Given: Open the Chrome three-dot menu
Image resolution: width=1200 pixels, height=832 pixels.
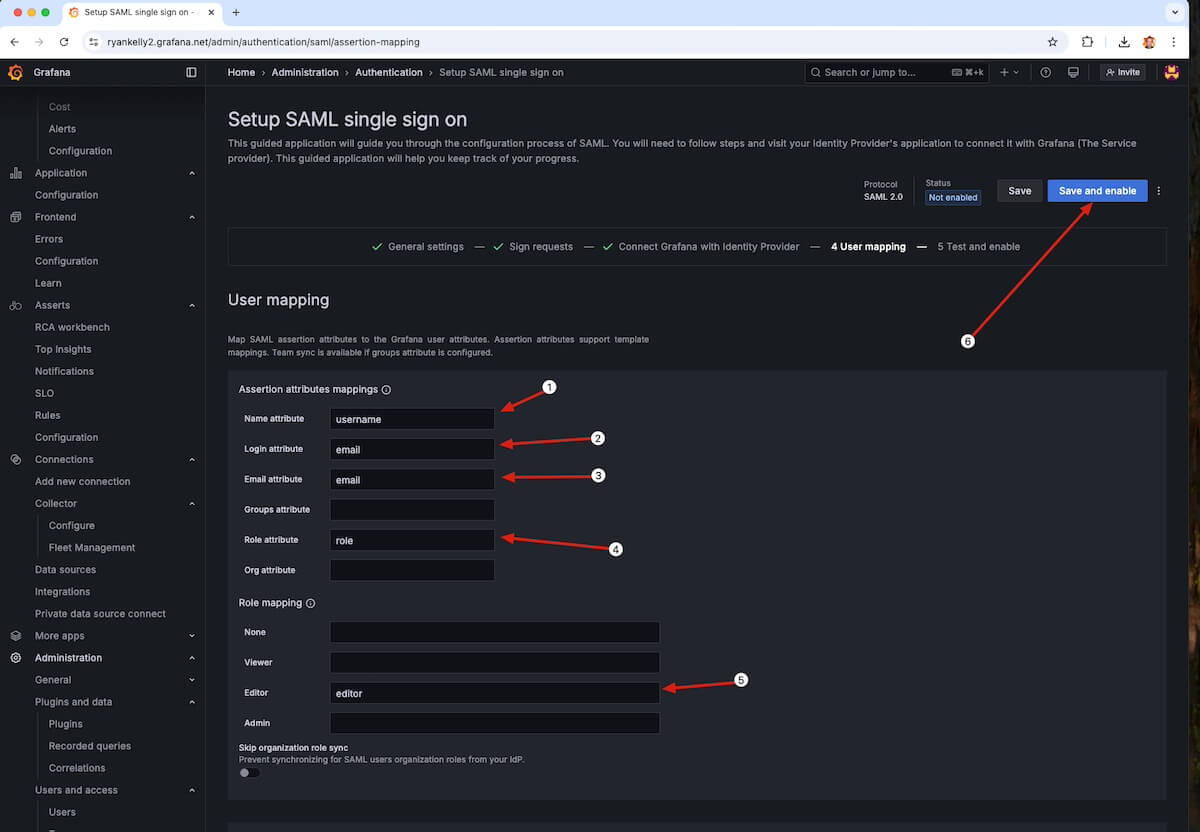Looking at the screenshot, I should click(x=1174, y=42).
